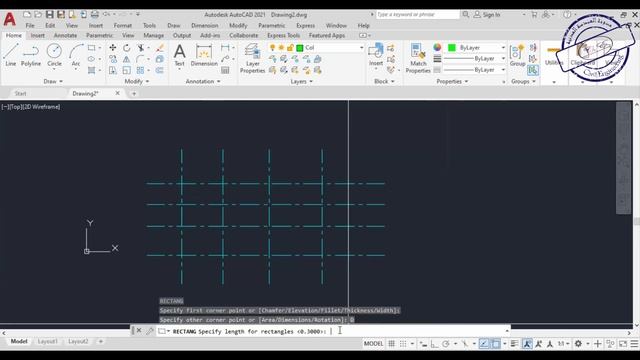Click the Match Properties icon
The width and height of the screenshot is (640, 360).
[418, 58]
